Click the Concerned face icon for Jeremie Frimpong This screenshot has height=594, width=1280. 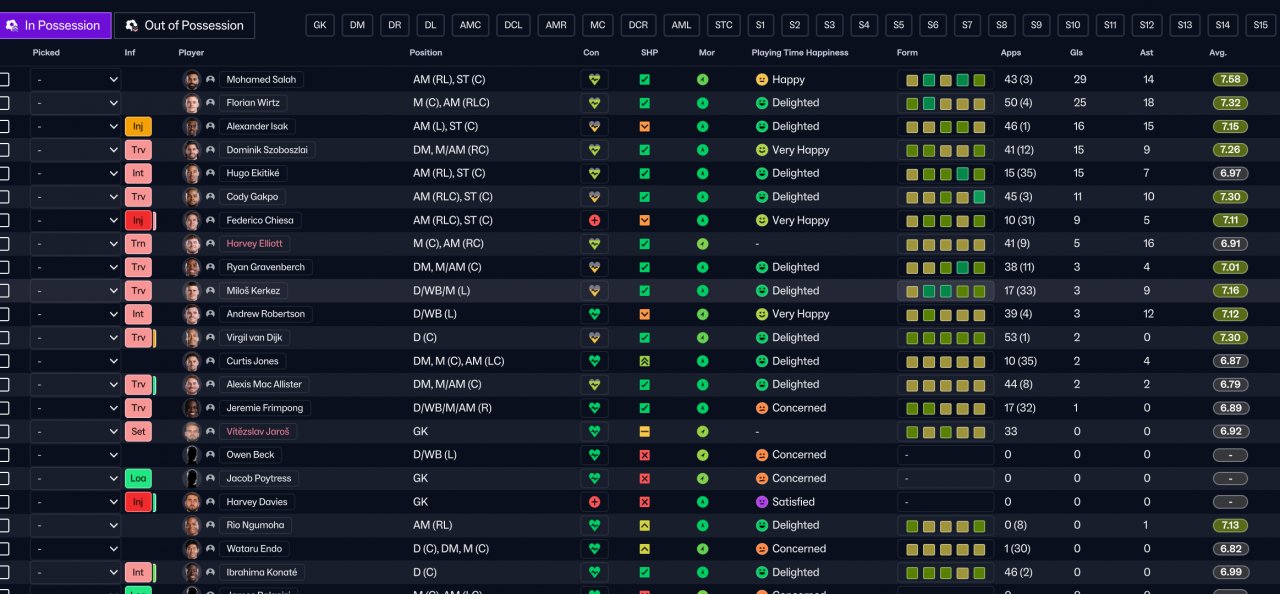(x=761, y=408)
